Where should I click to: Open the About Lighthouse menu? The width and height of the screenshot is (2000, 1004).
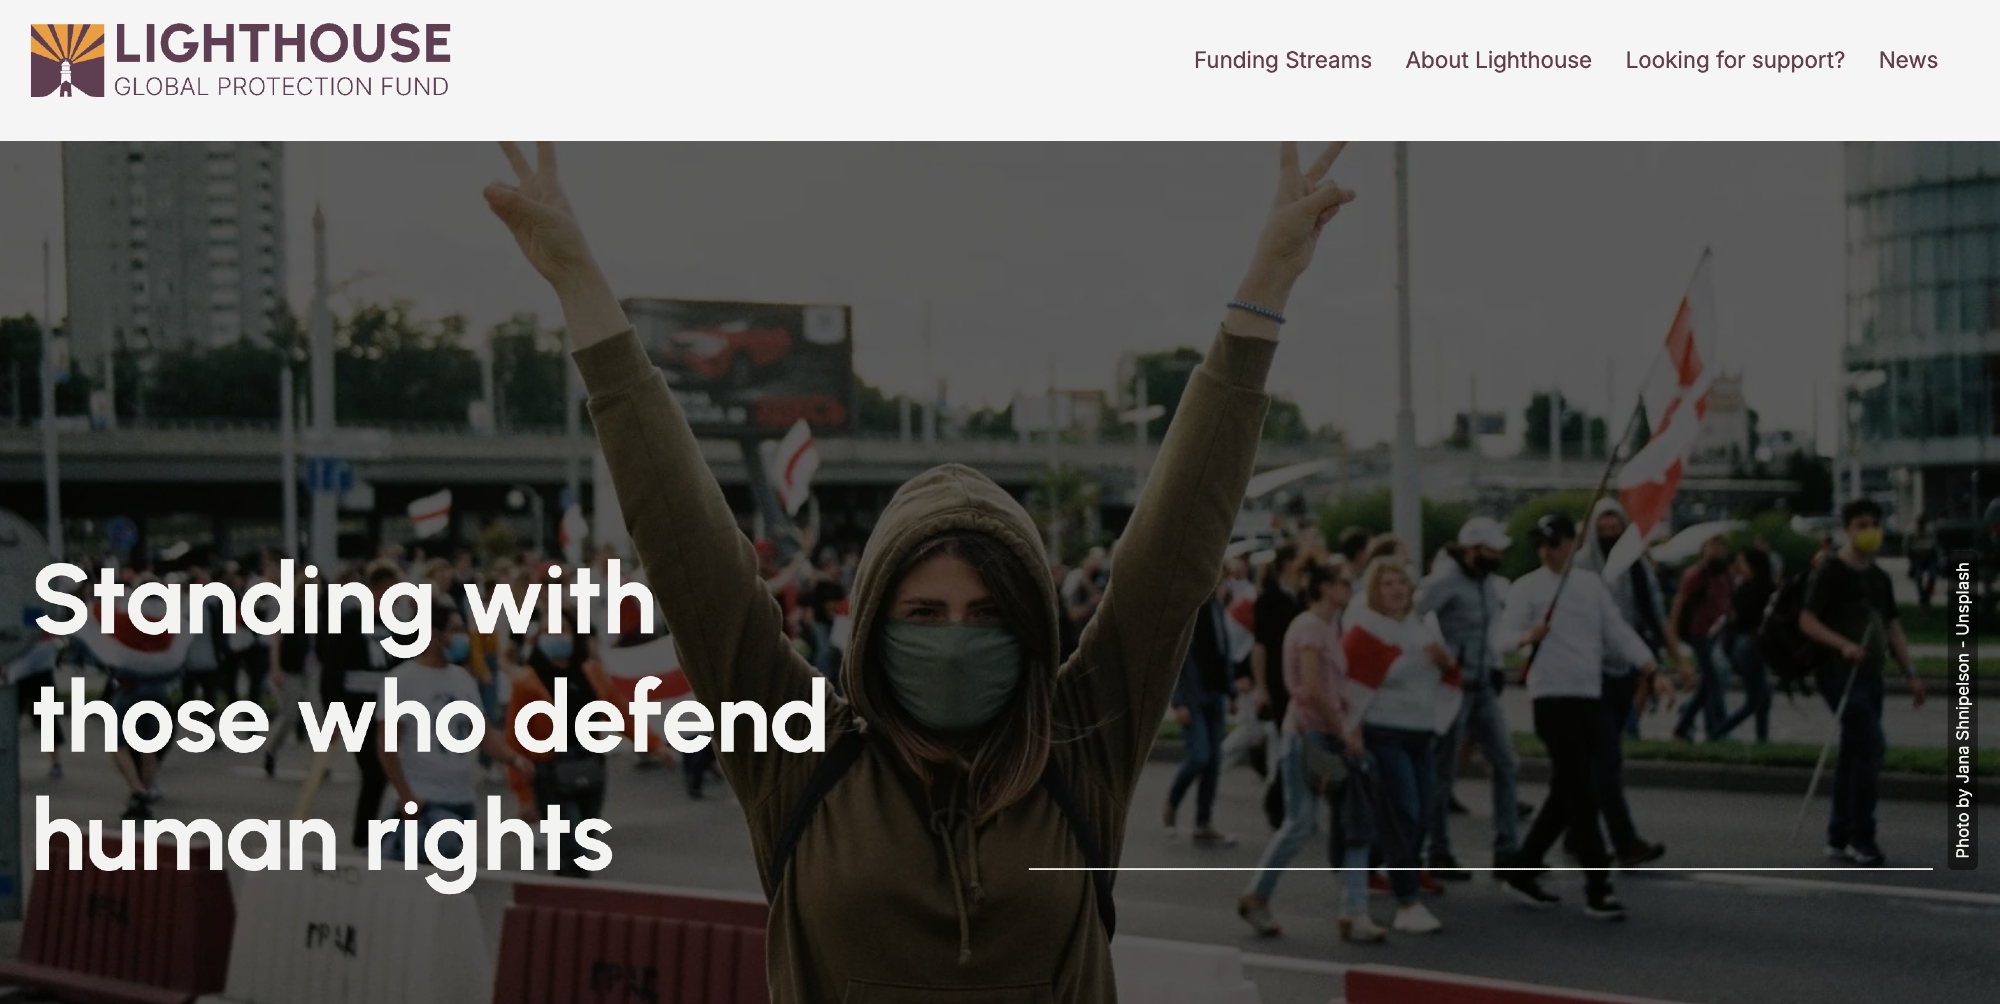pyautogui.click(x=1498, y=60)
